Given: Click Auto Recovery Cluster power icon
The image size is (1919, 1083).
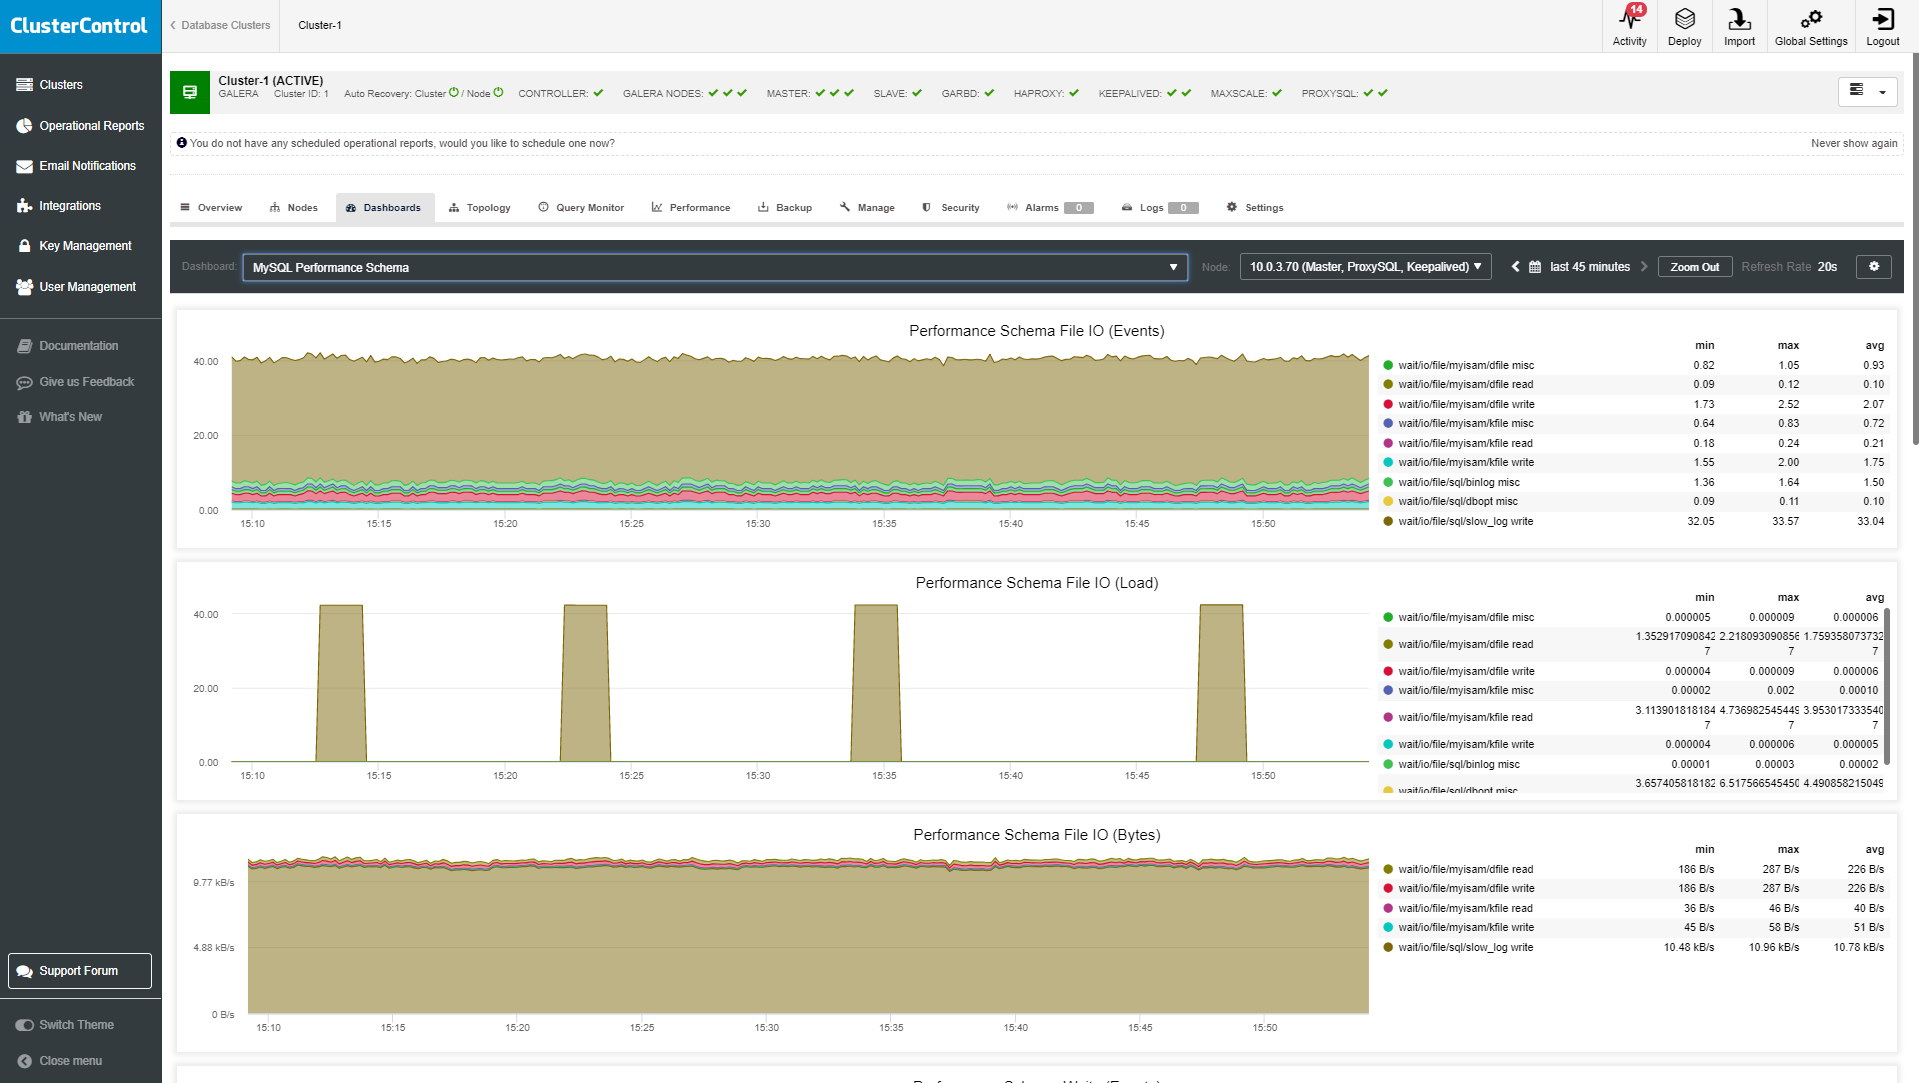Looking at the screenshot, I should [454, 93].
